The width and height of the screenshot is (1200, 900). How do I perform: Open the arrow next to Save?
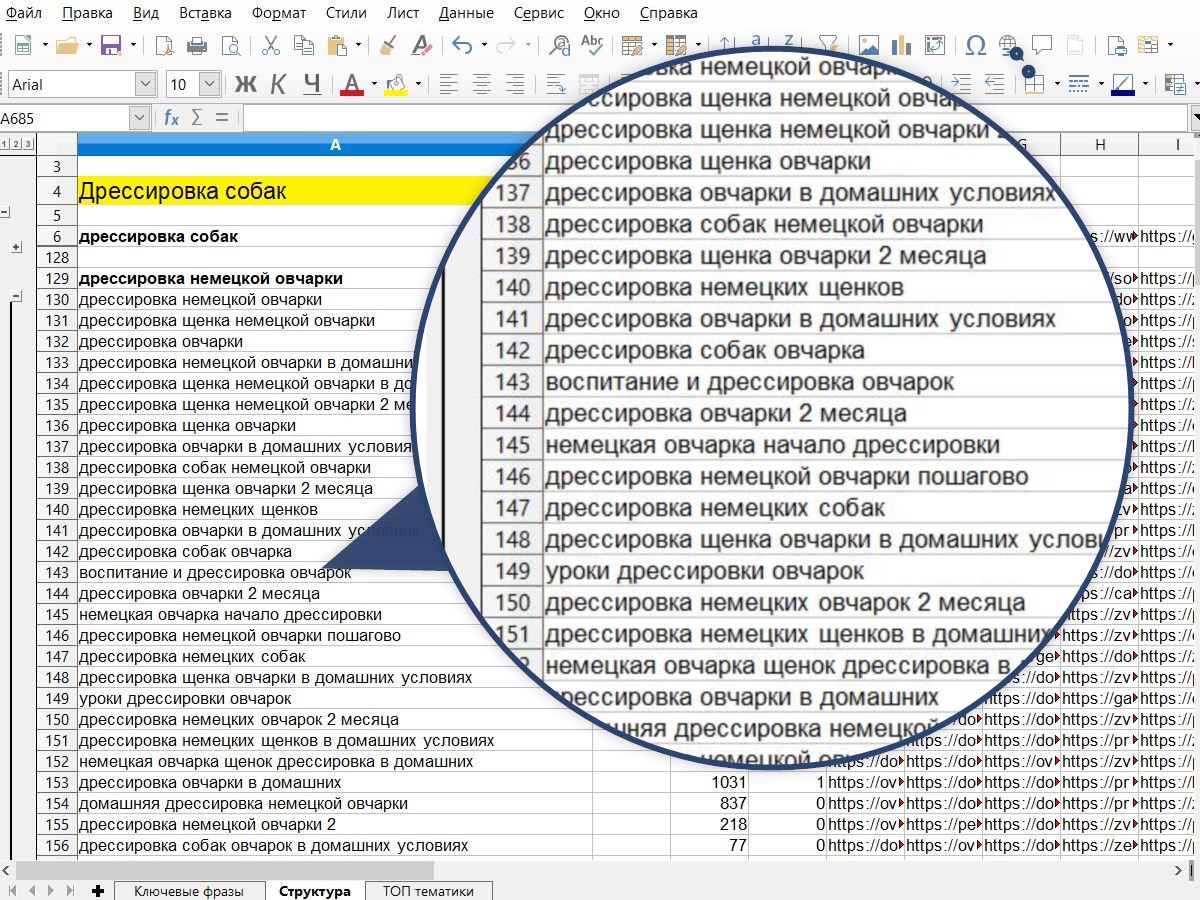click(x=132, y=45)
